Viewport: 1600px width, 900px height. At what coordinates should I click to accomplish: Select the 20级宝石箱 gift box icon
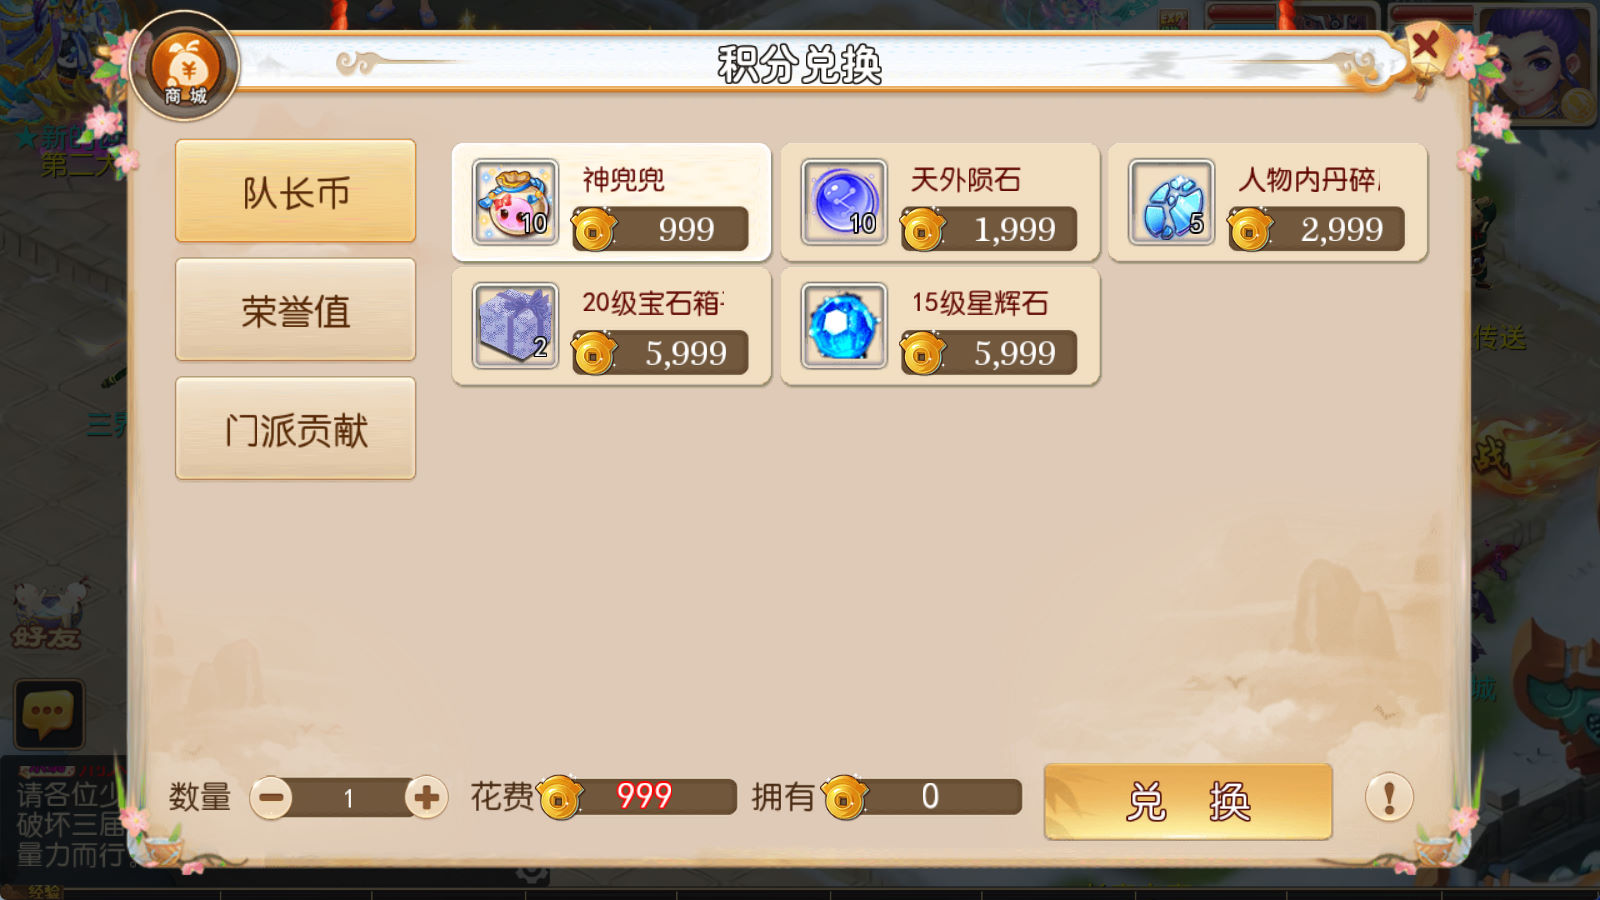pos(515,326)
